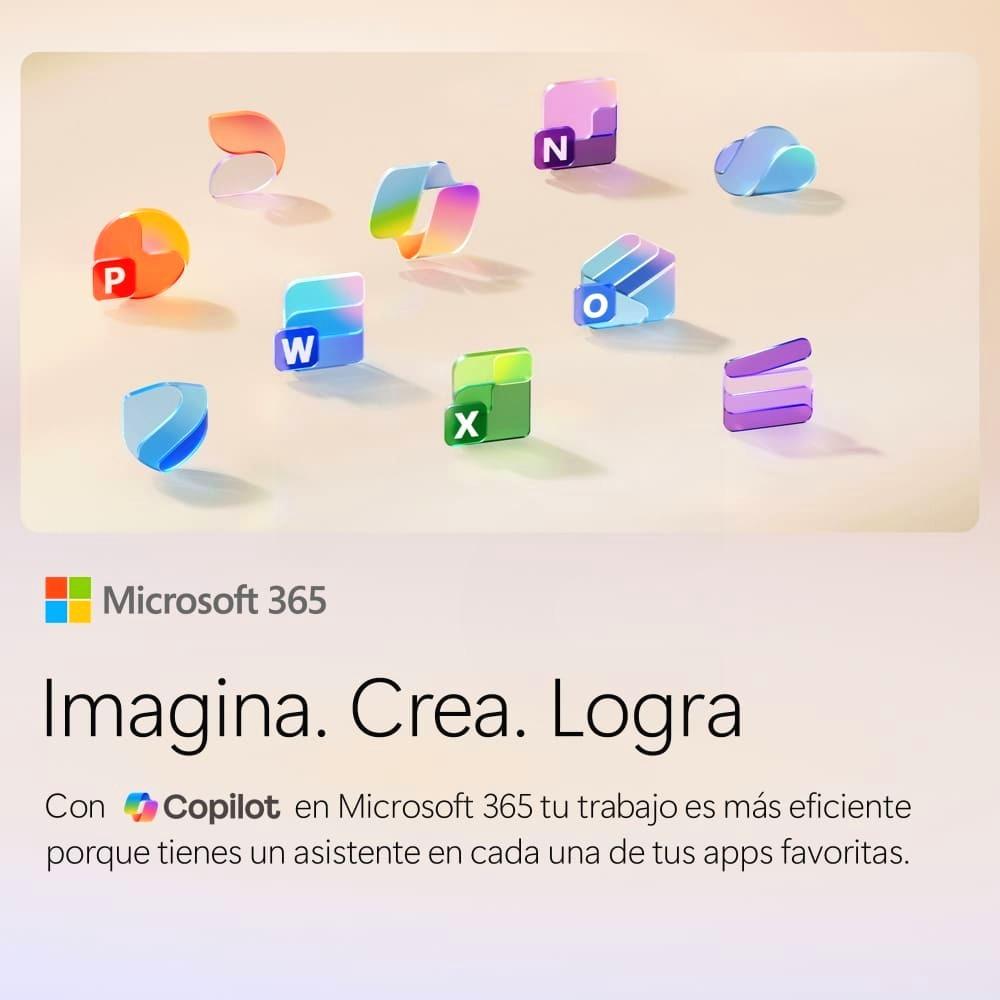This screenshot has height=1000, width=1000.
Task: Open the blue OneDrive cloud icon
Action: [765, 161]
